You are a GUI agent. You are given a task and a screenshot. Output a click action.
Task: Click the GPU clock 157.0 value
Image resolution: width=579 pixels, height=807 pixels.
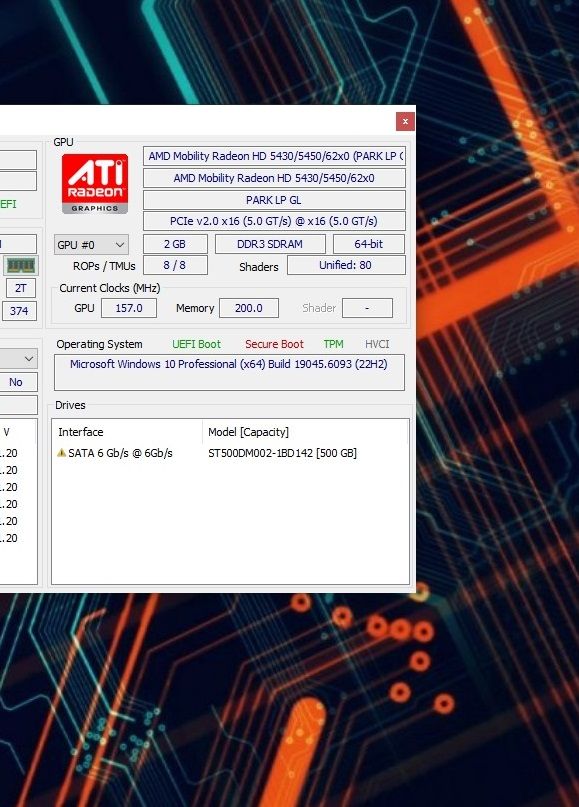click(x=129, y=308)
